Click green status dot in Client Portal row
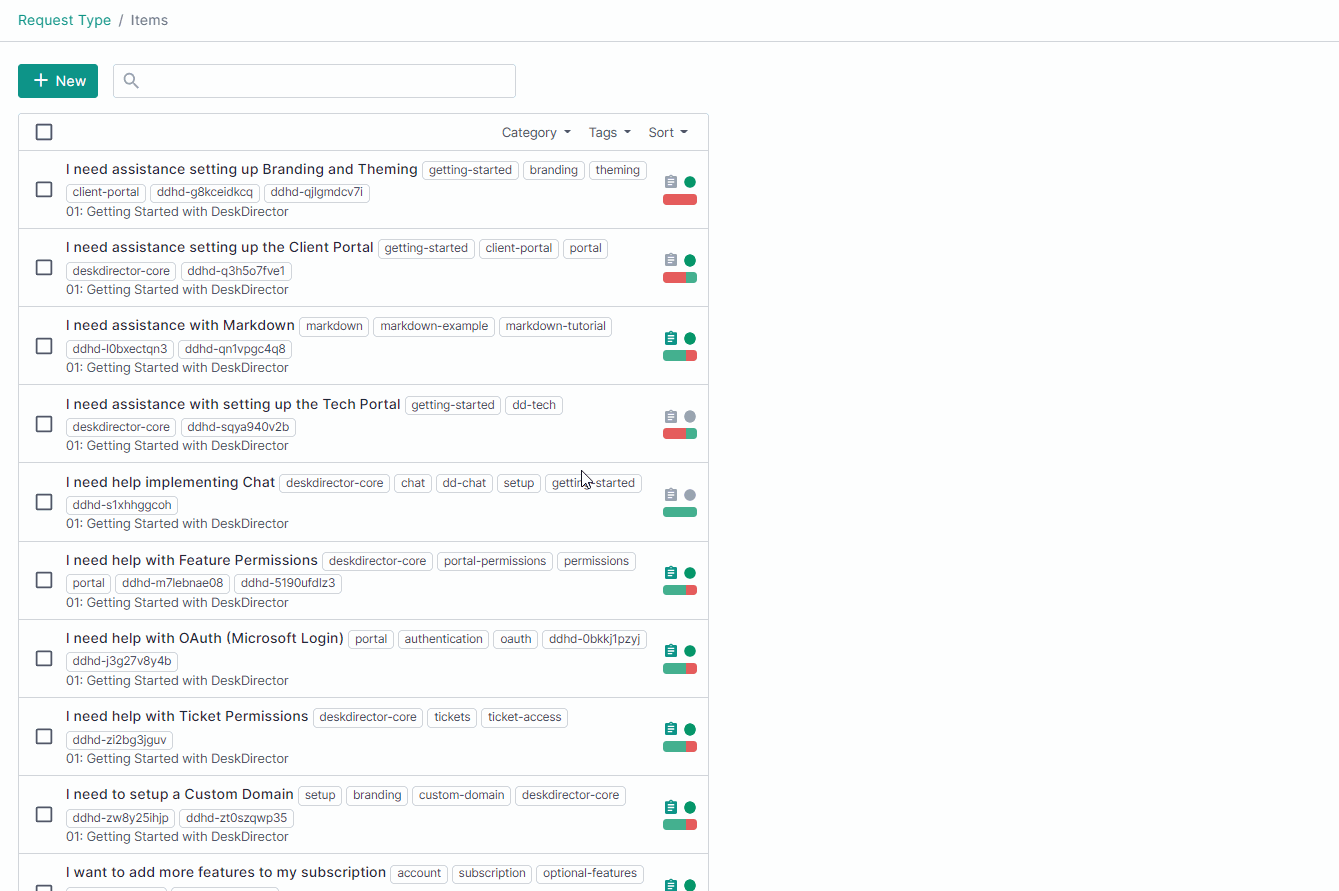1339x891 pixels. coord(690,260)
